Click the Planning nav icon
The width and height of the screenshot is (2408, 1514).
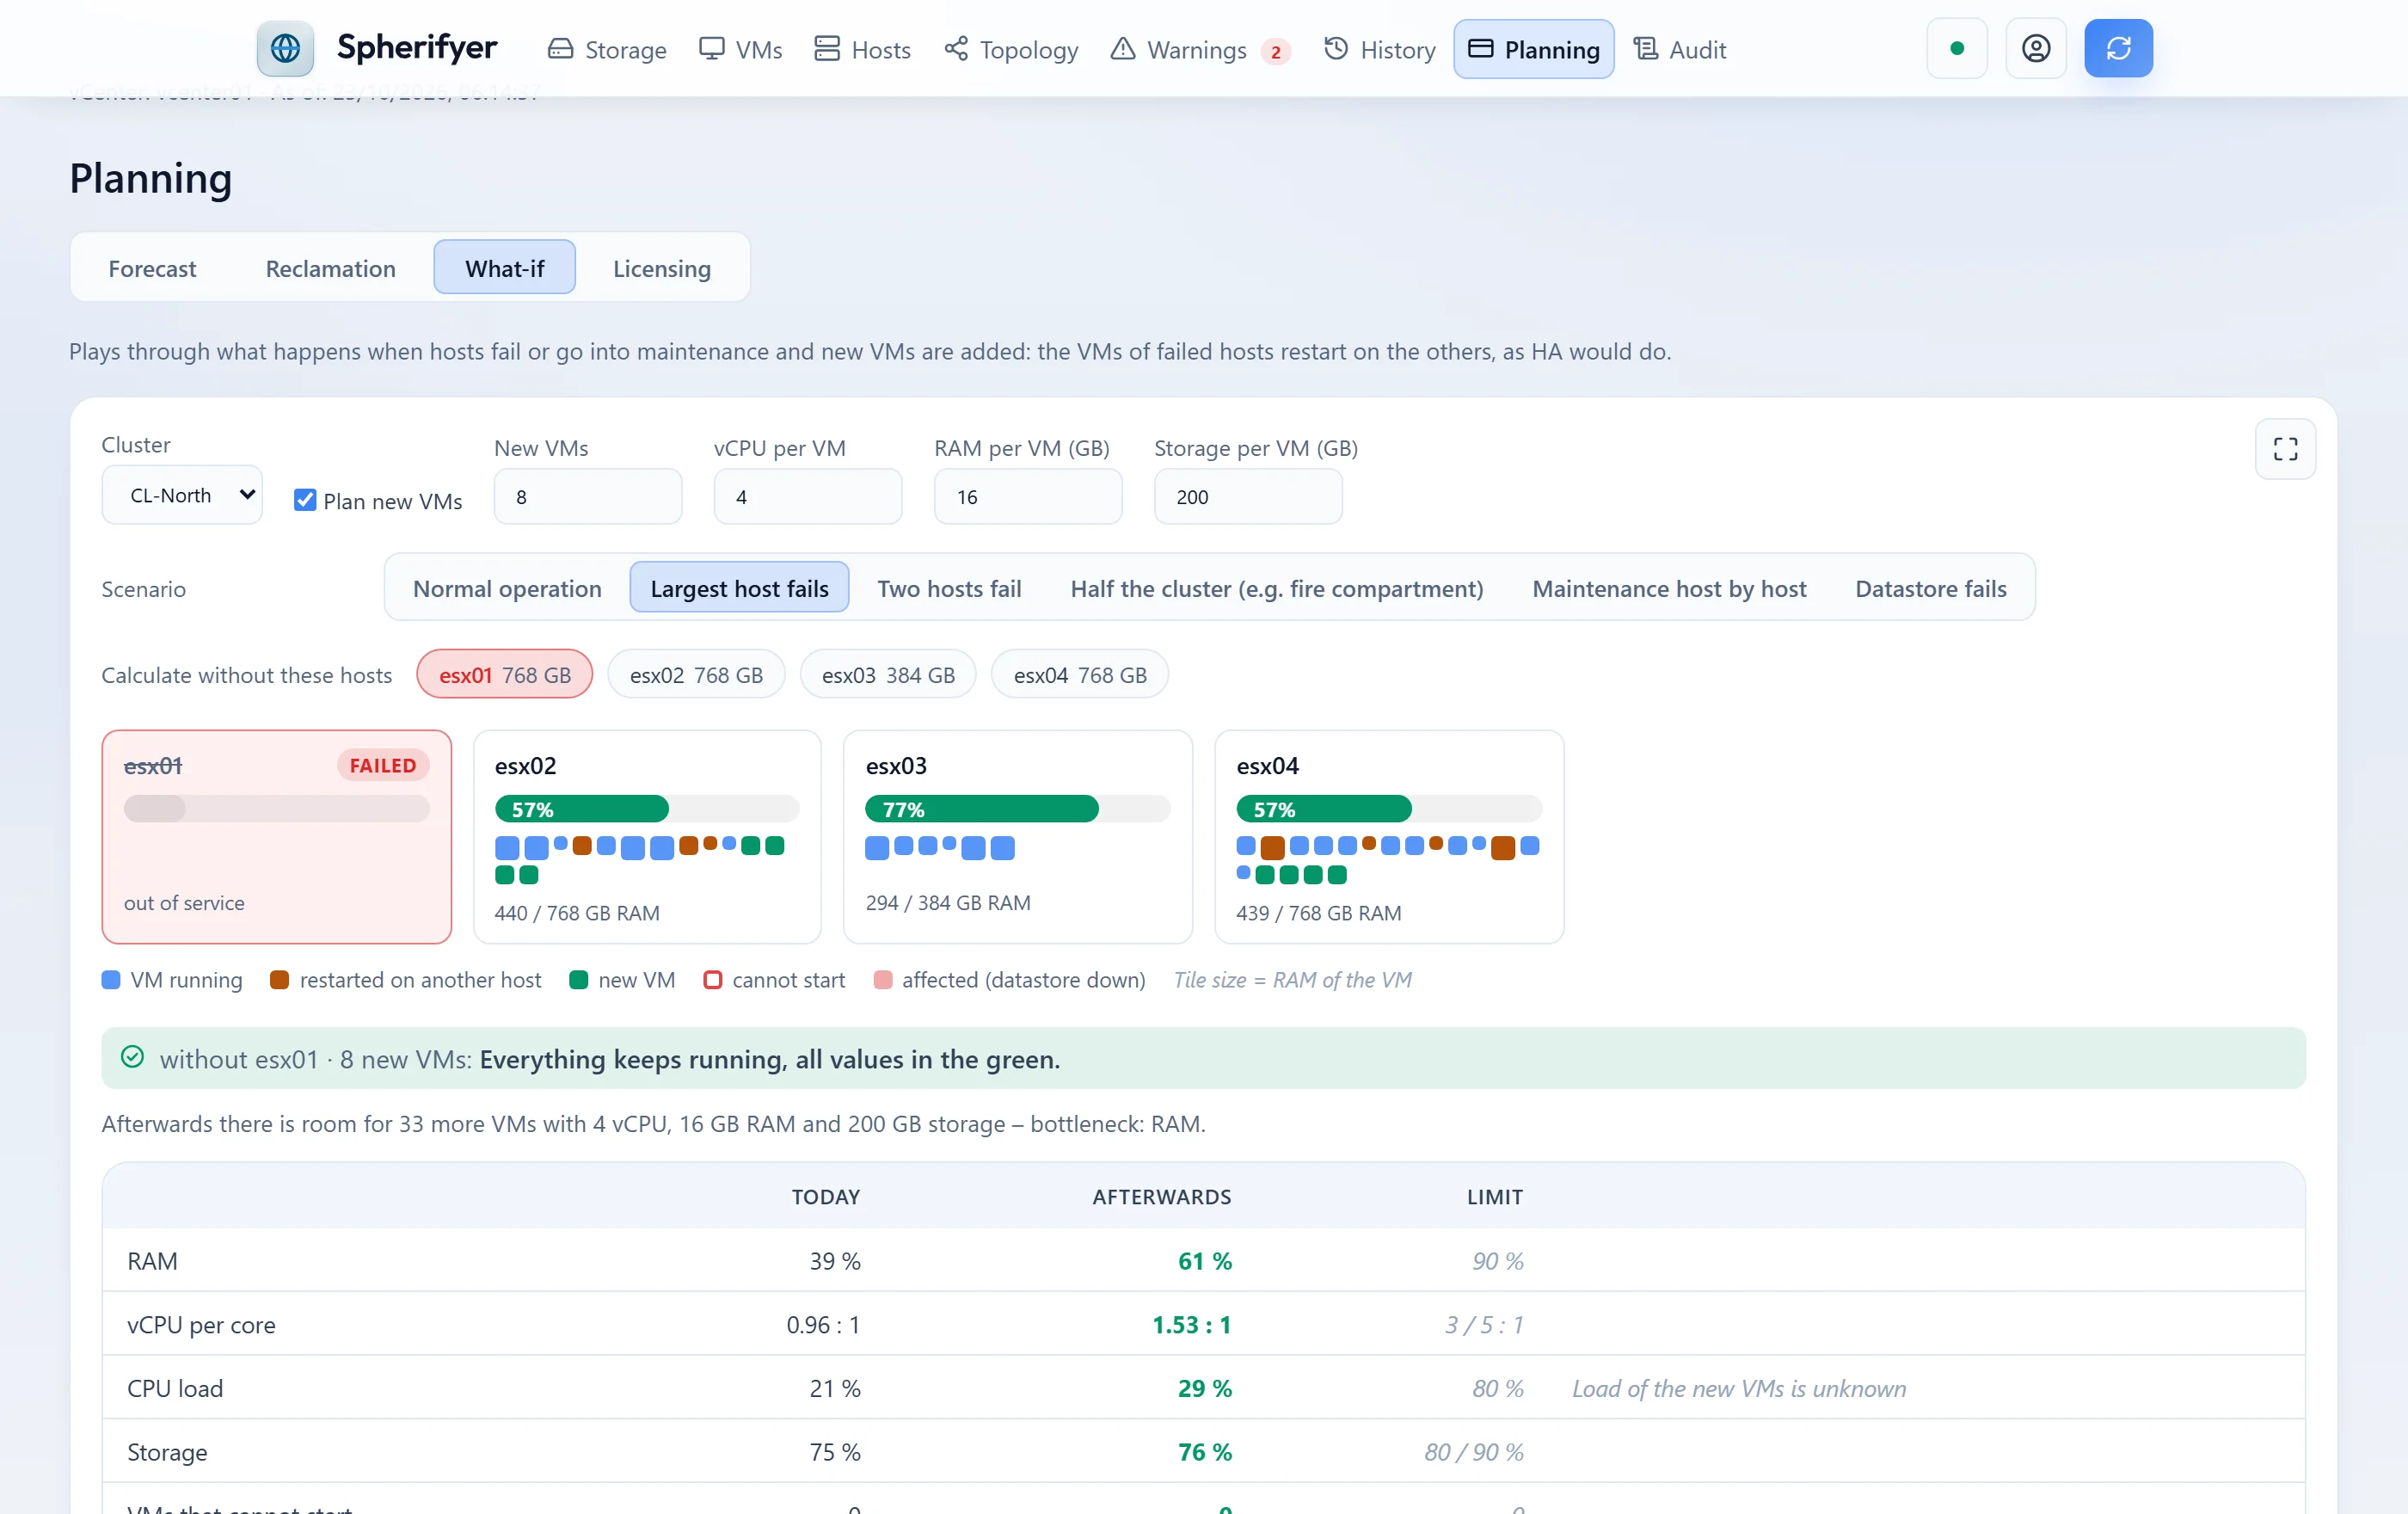pyautogui.click(x=1480, y=49)
